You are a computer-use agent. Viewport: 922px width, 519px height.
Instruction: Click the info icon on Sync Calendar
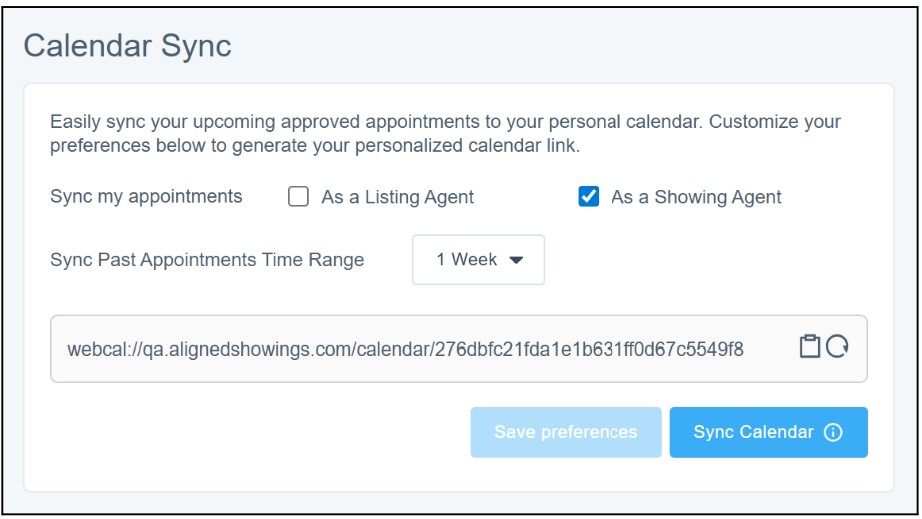point(833,433)
